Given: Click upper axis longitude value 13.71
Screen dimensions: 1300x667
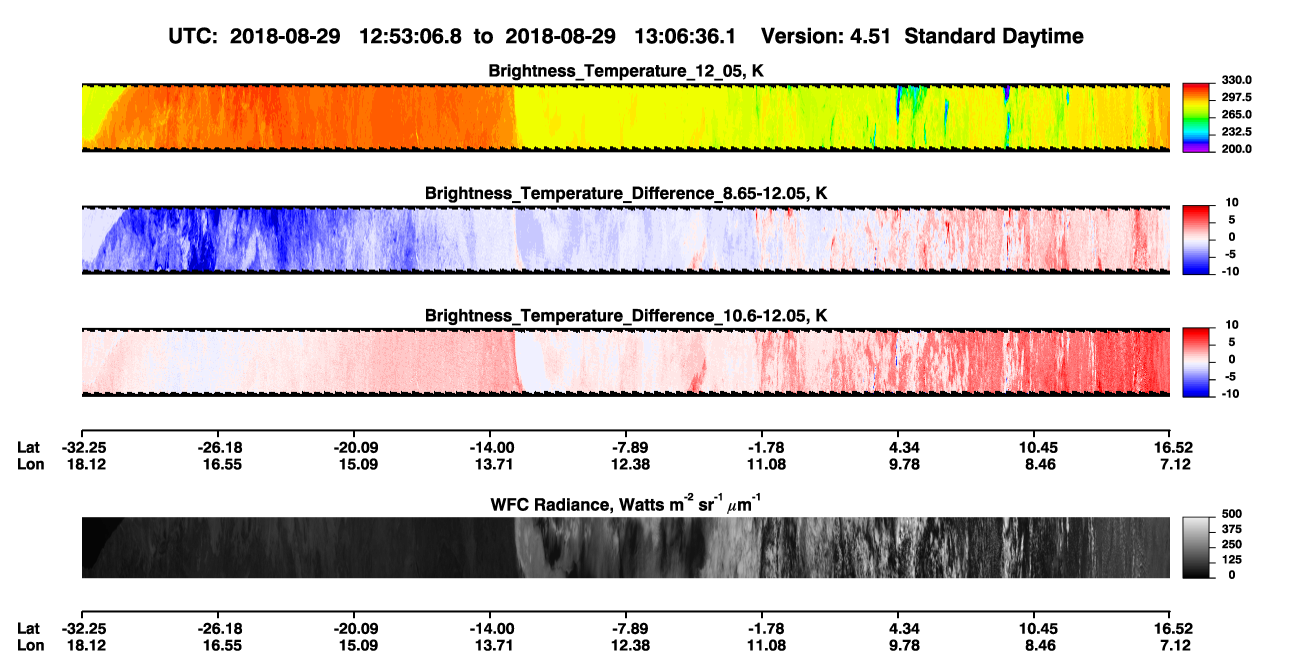Looking at the screenshot, I should pos(489,464).
